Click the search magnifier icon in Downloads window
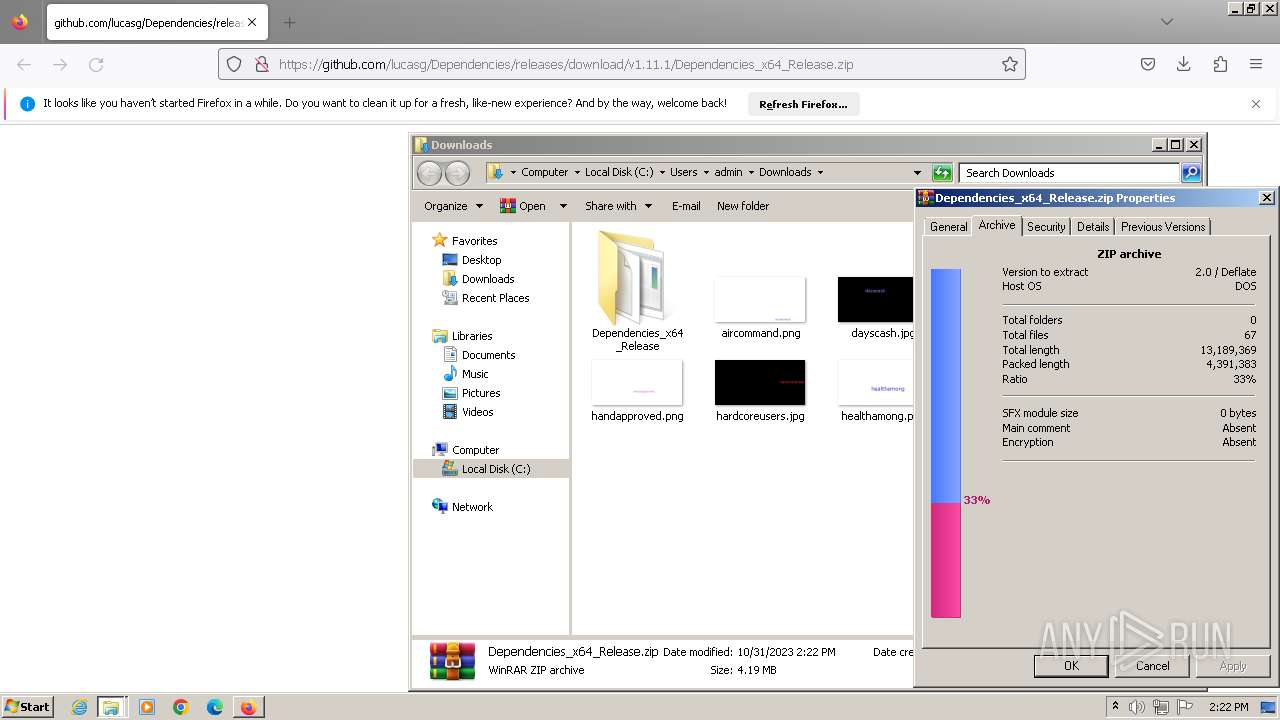The height and width of the screenshot is (720, 1280). [x=1190, y=173]
